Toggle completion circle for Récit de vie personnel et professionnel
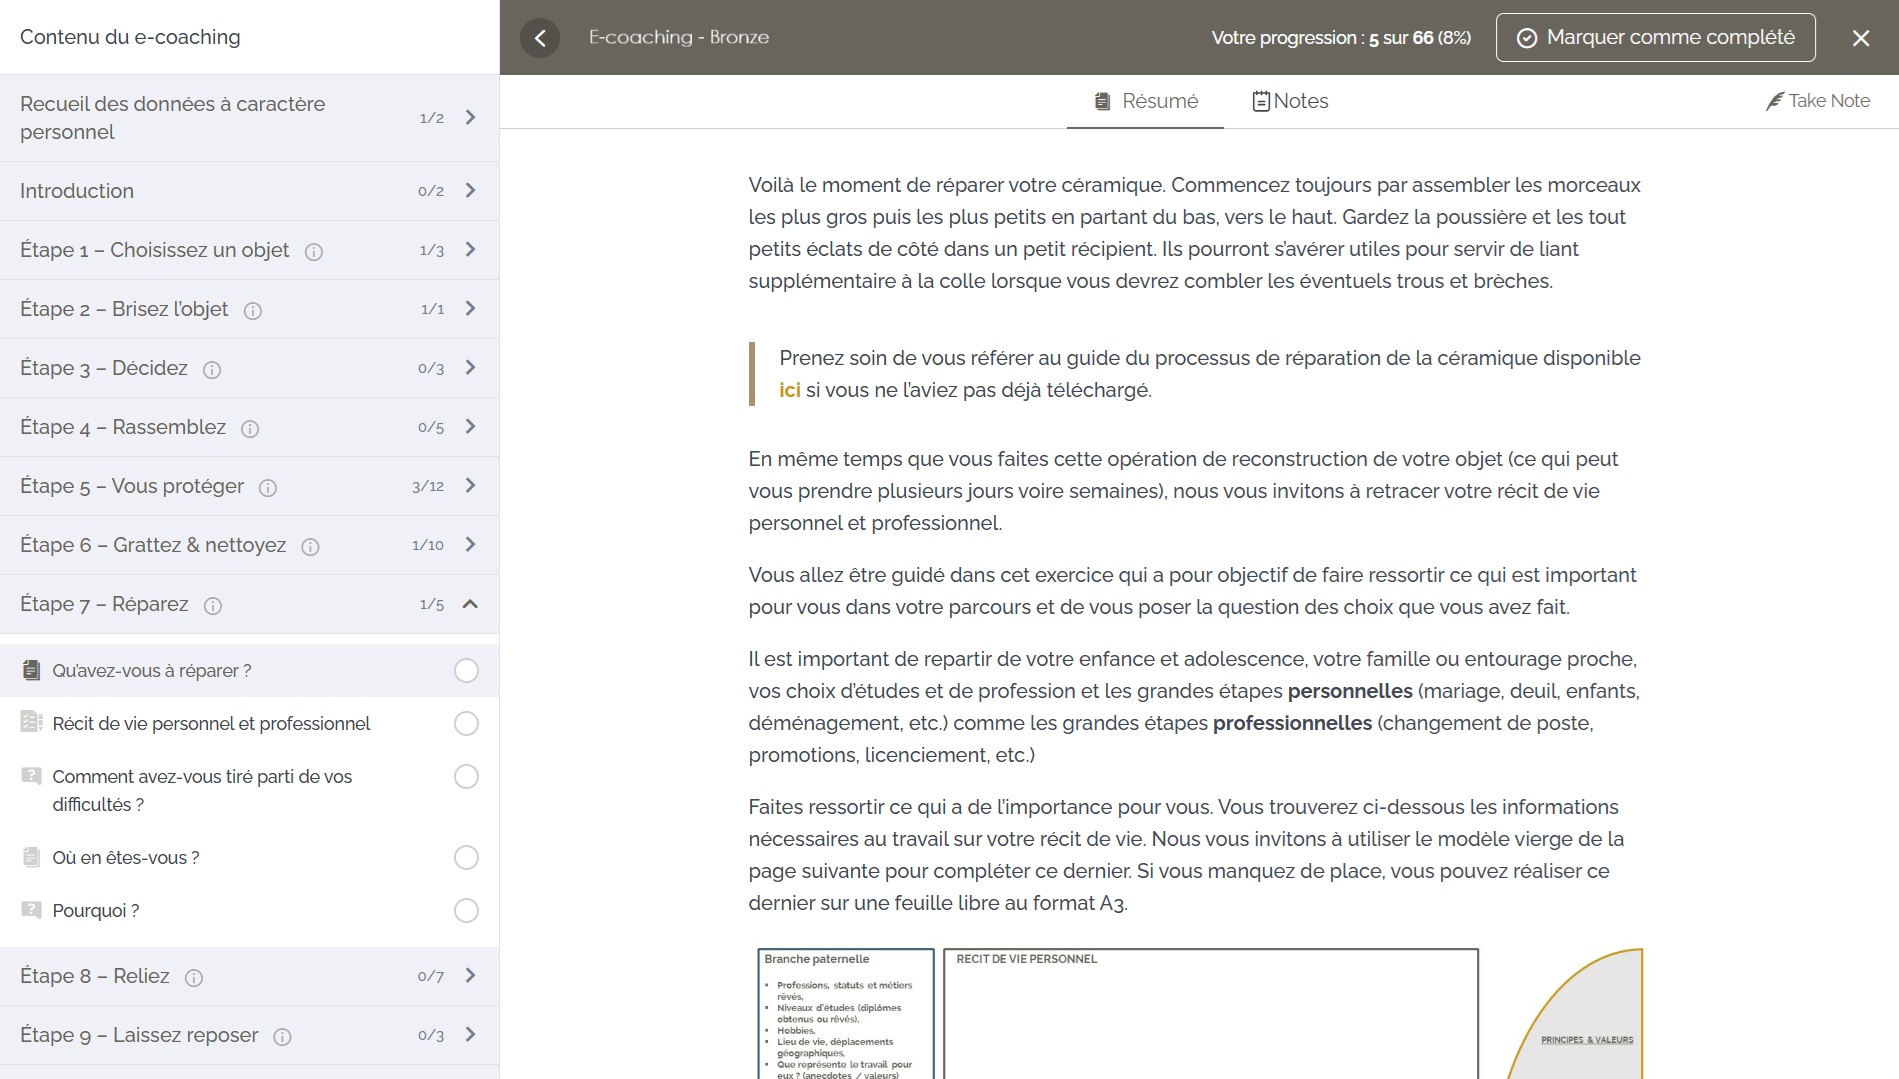 tap(466, 724)
